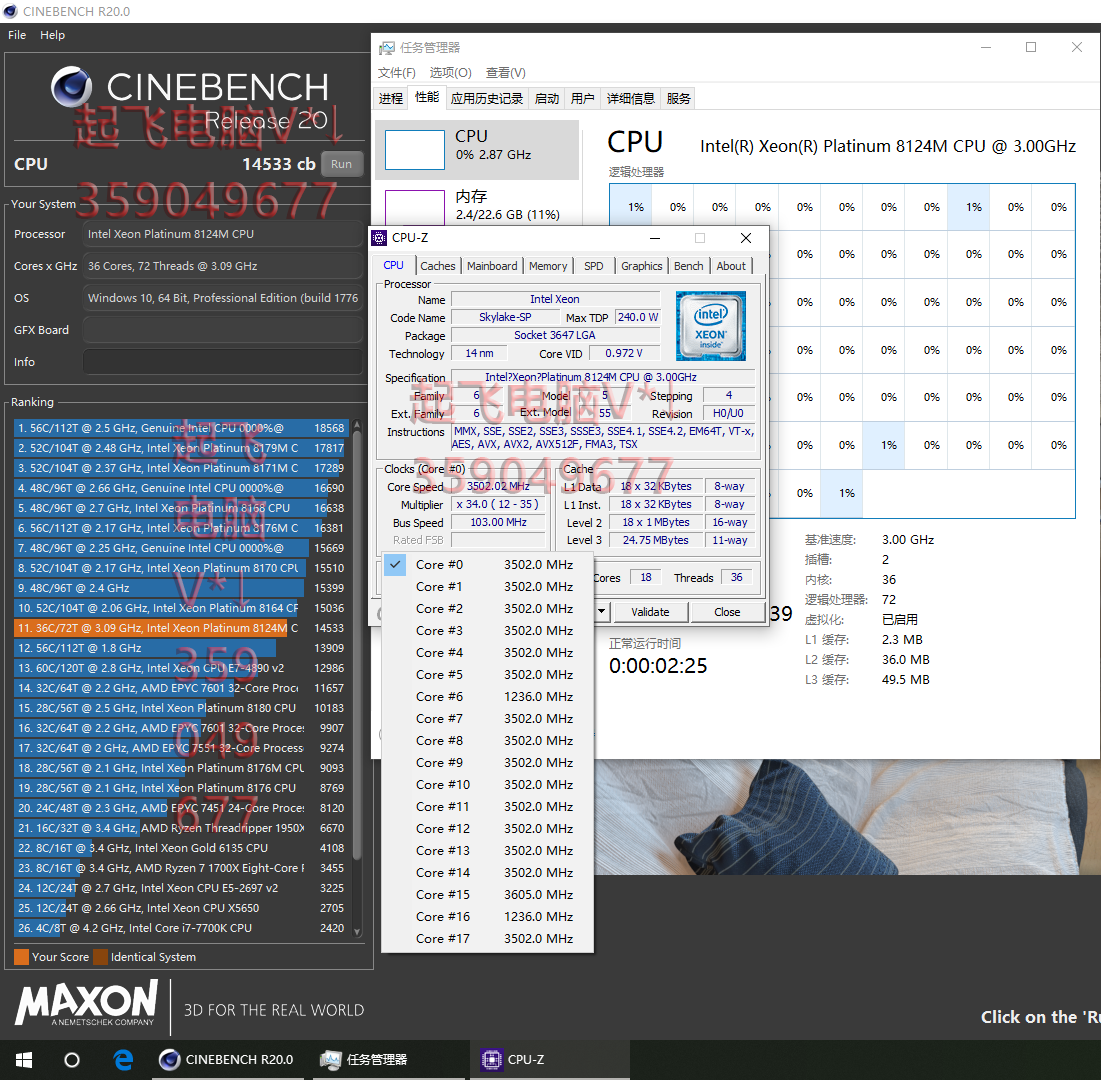Open SPD tab in CPU-Z
The width and height of the screenshot is (1101, 1080).
click(x=593, y=266)
